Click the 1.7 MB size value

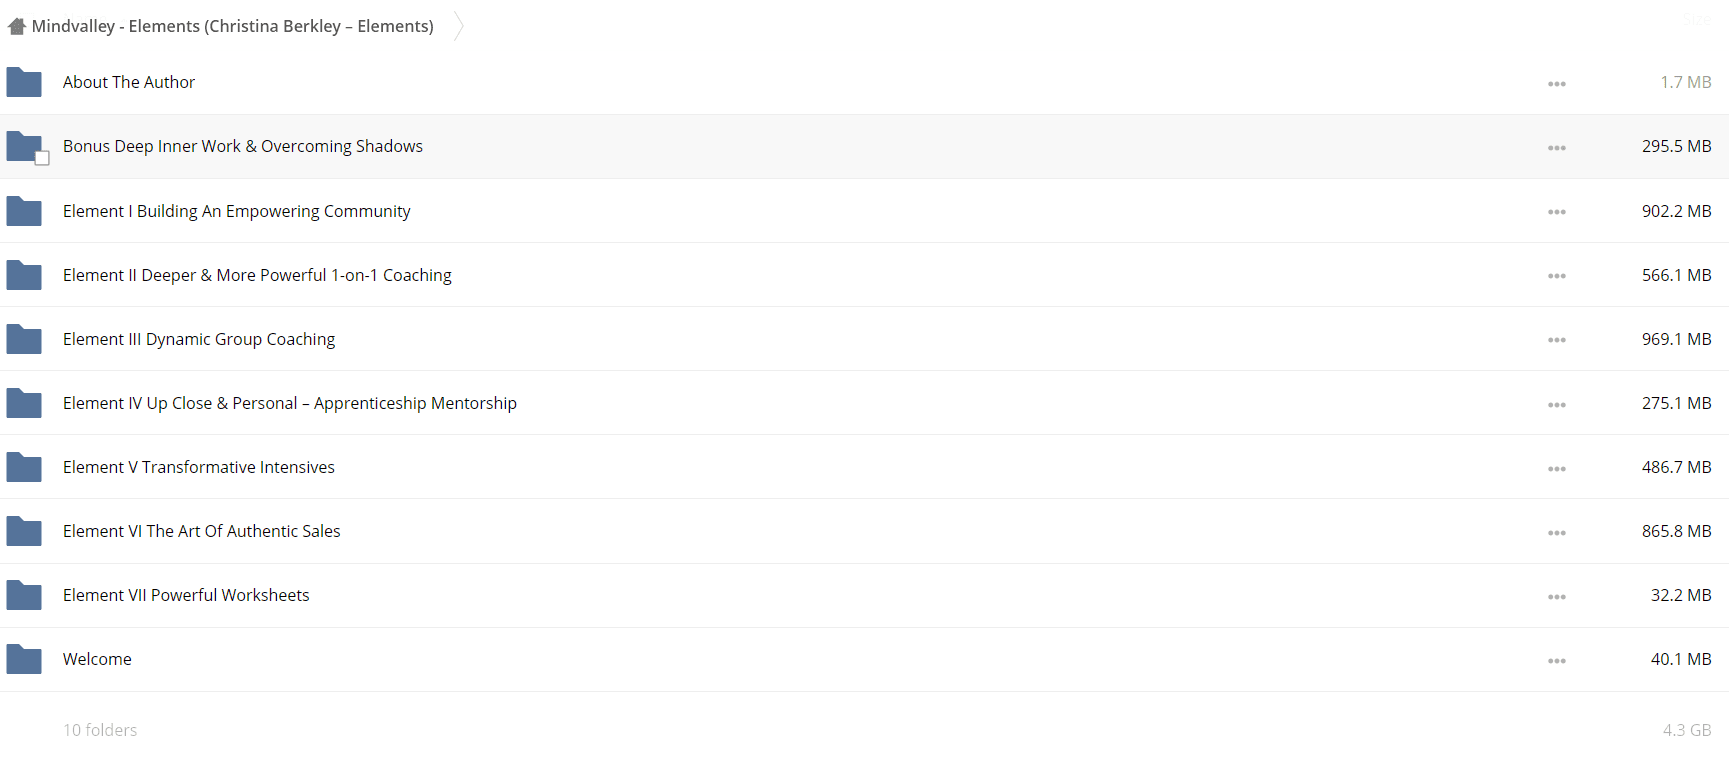click(x=1686, y=82)
